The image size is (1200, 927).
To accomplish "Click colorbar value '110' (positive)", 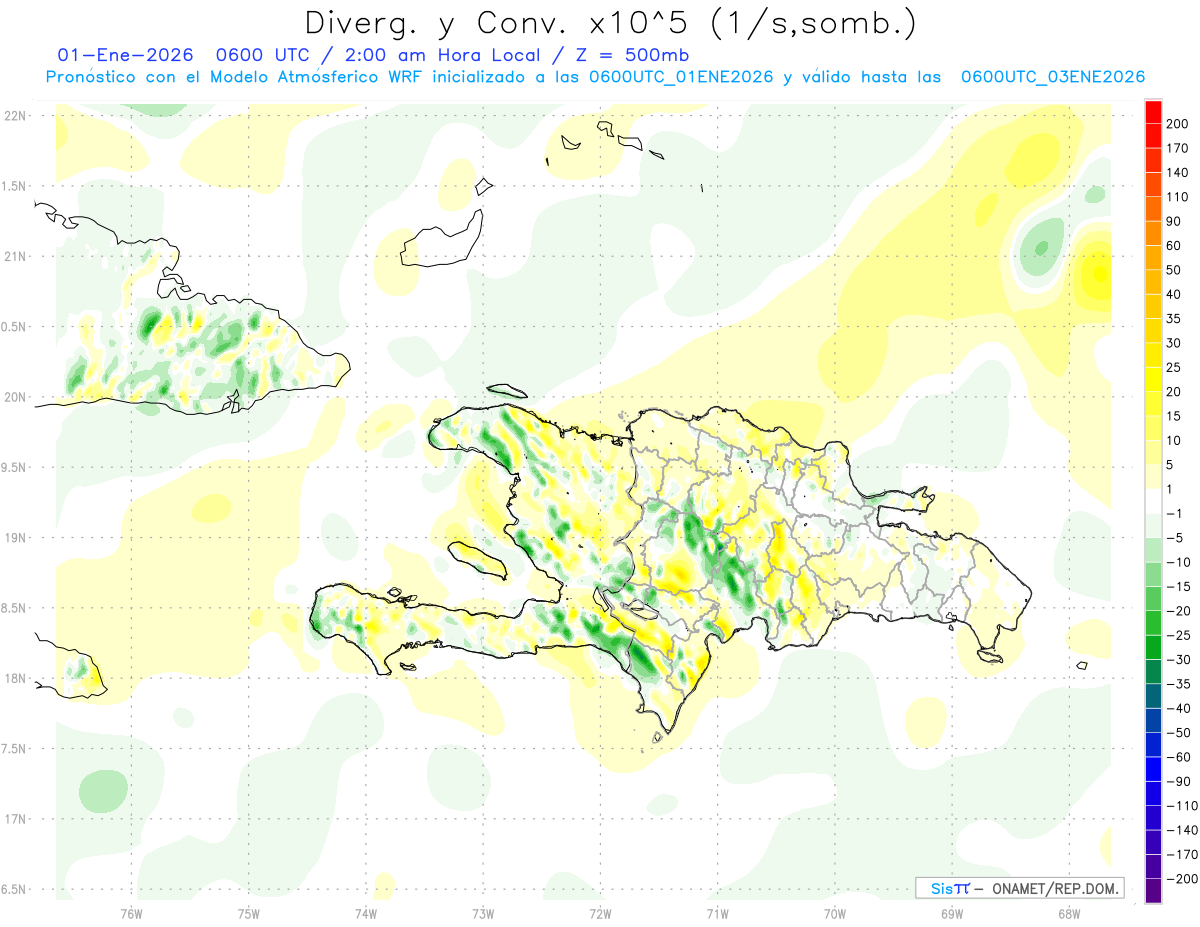I will point(1178,197).
